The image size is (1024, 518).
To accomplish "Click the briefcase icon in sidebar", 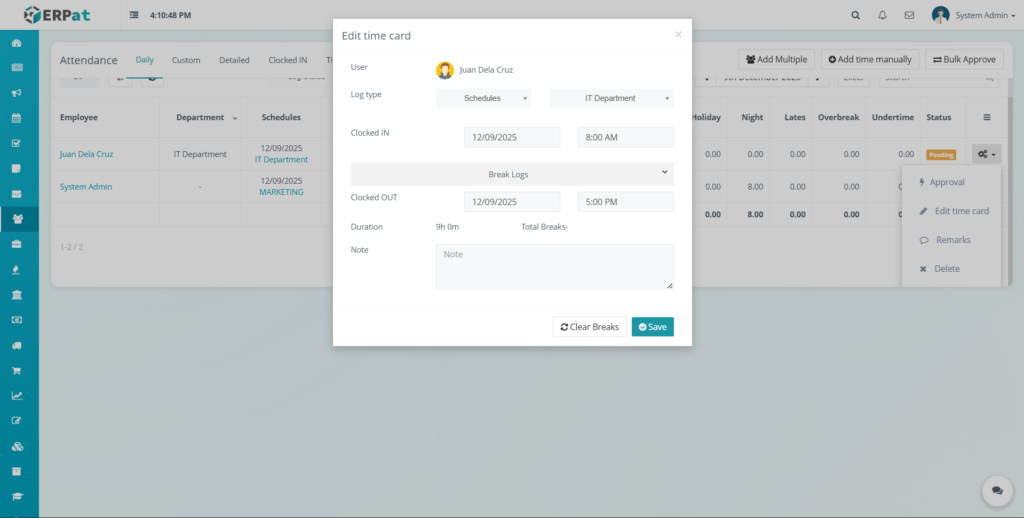I will point(17,244).
